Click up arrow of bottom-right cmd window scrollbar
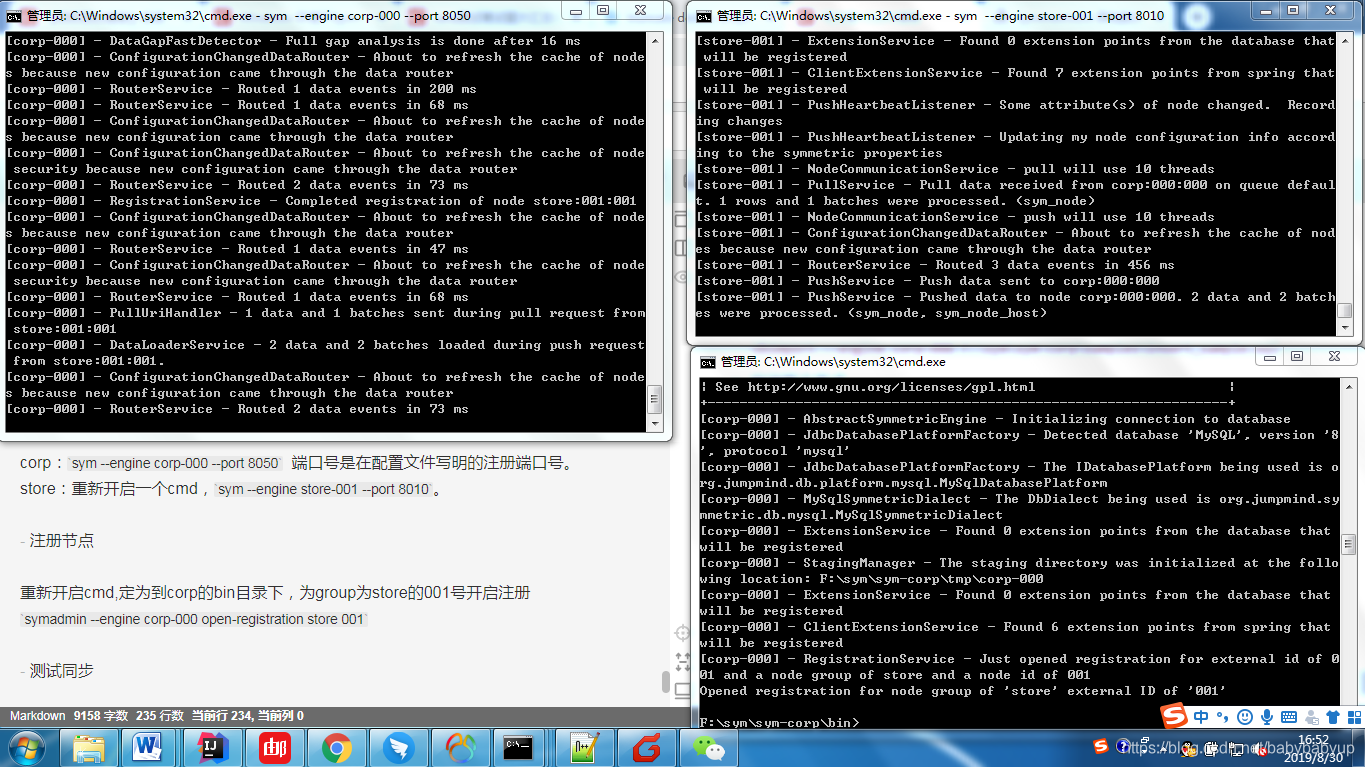 [1348, 387]
